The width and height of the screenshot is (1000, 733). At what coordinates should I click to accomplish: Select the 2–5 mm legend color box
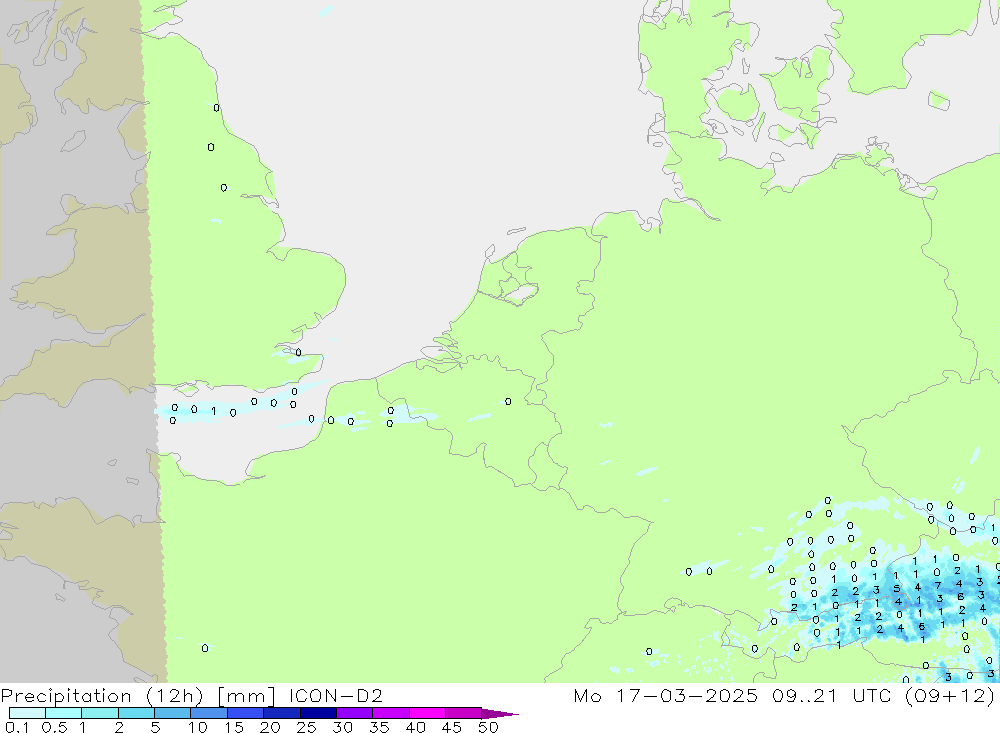[136, 713]
